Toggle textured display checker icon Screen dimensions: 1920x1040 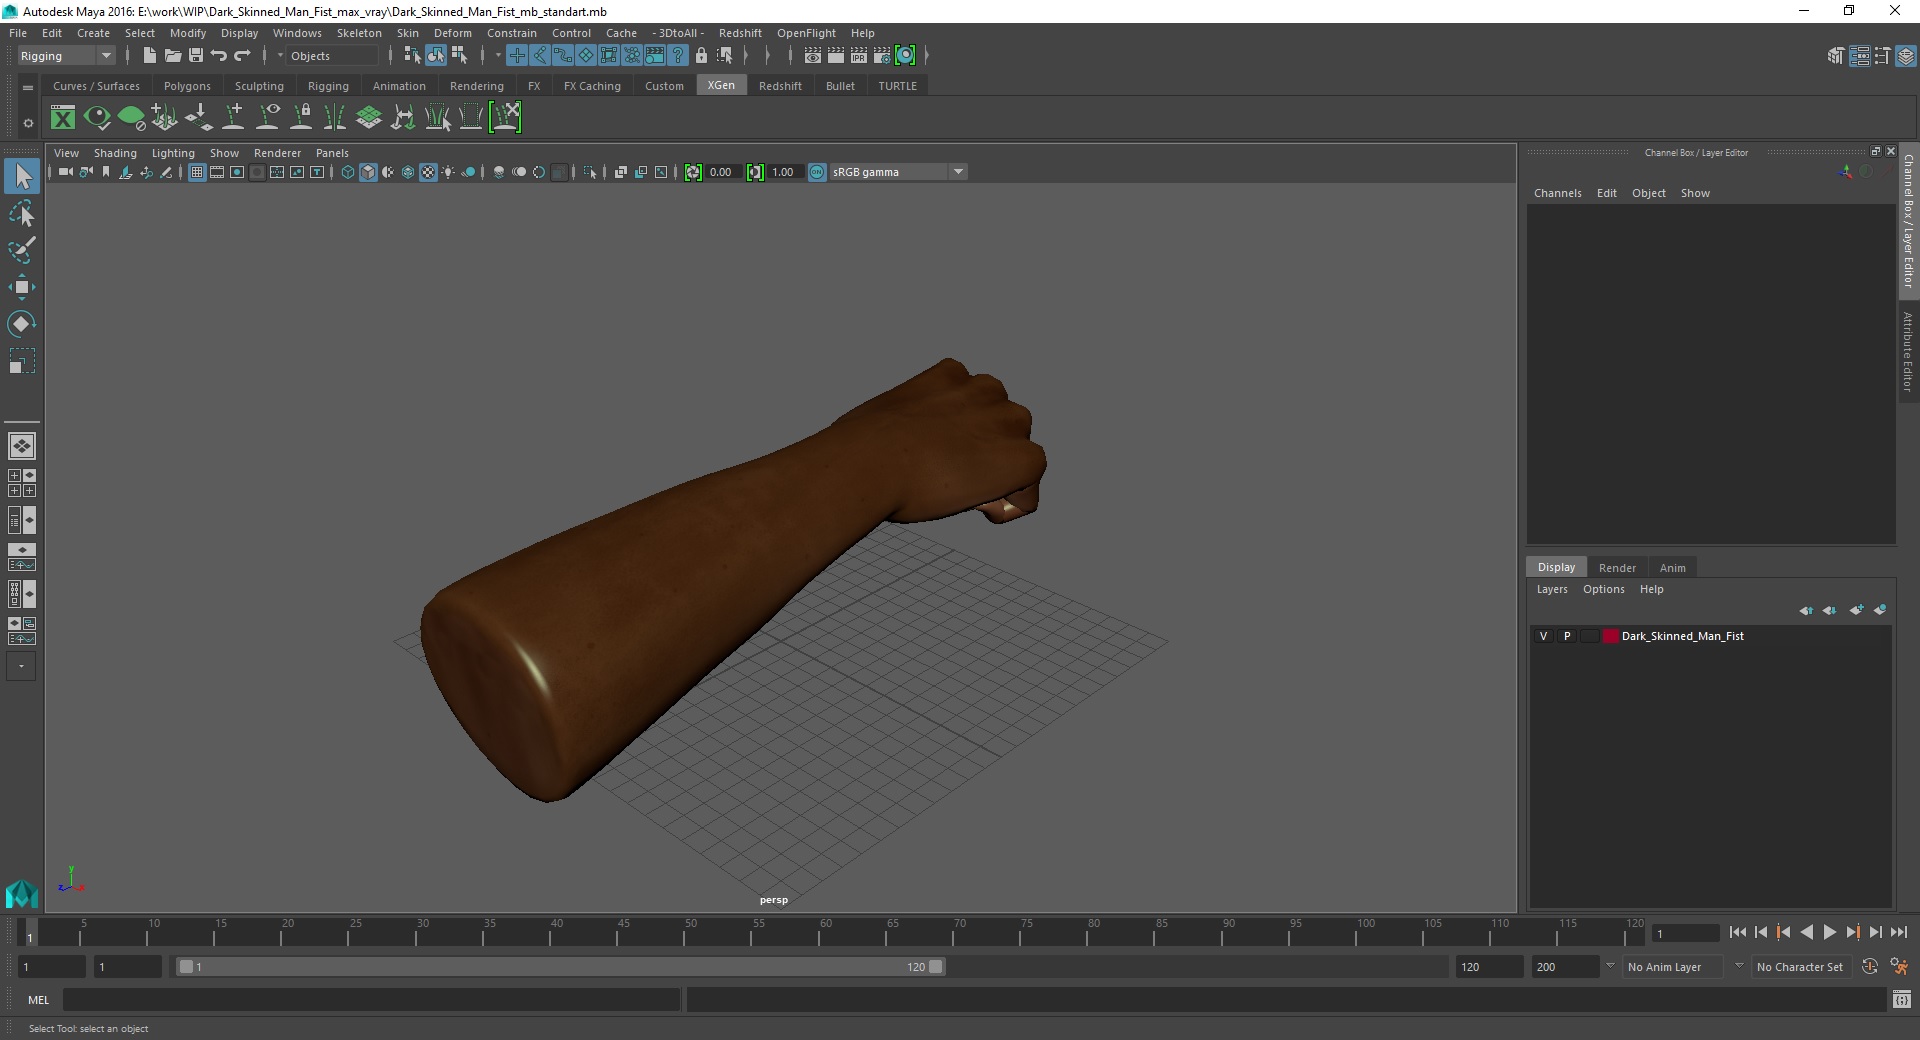428,172
